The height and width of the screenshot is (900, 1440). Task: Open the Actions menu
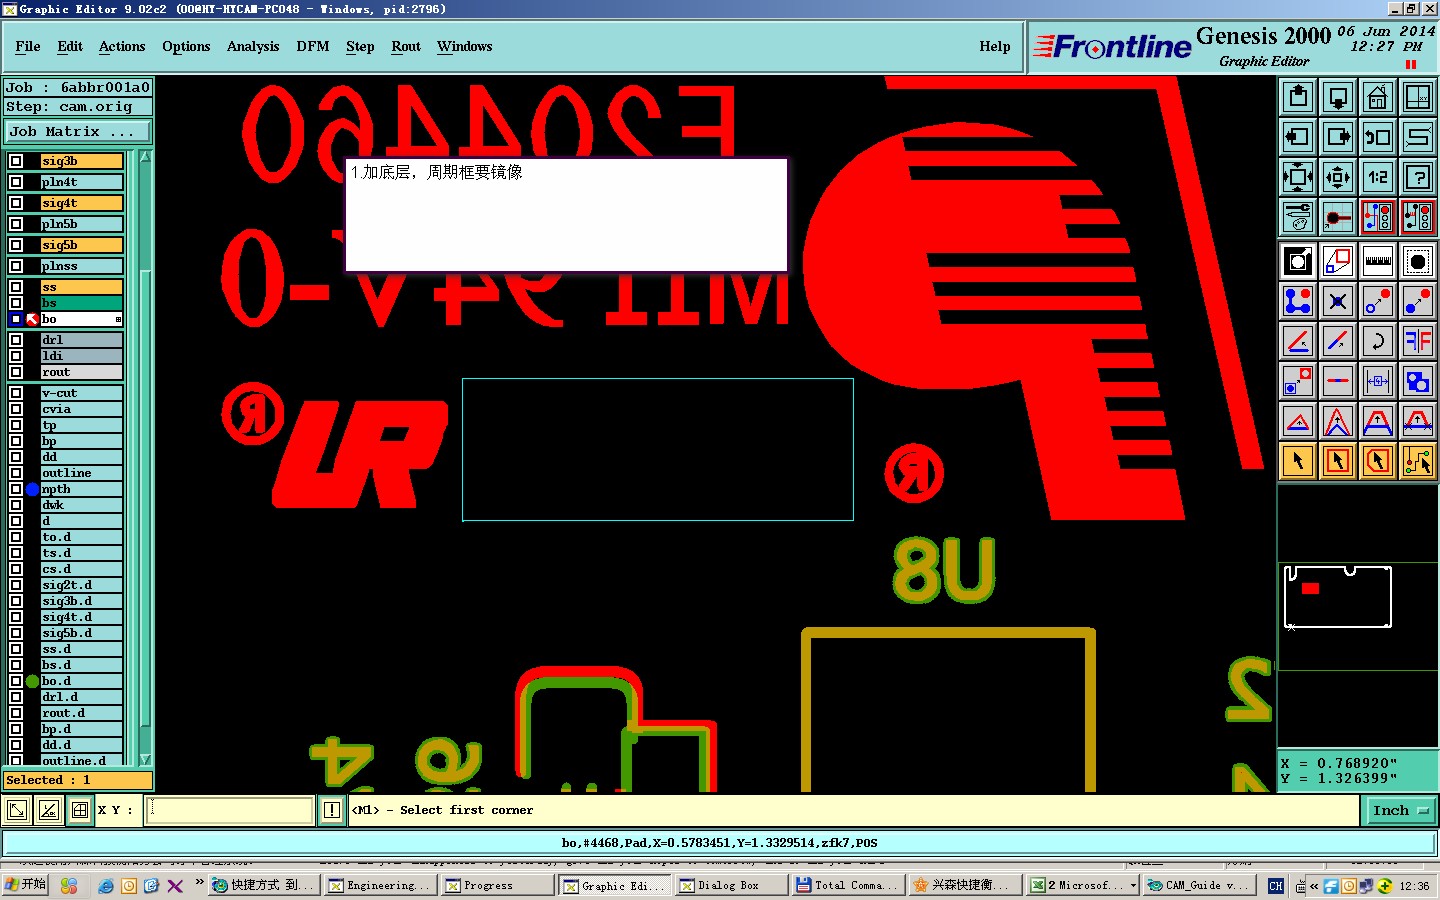[122, 47]
